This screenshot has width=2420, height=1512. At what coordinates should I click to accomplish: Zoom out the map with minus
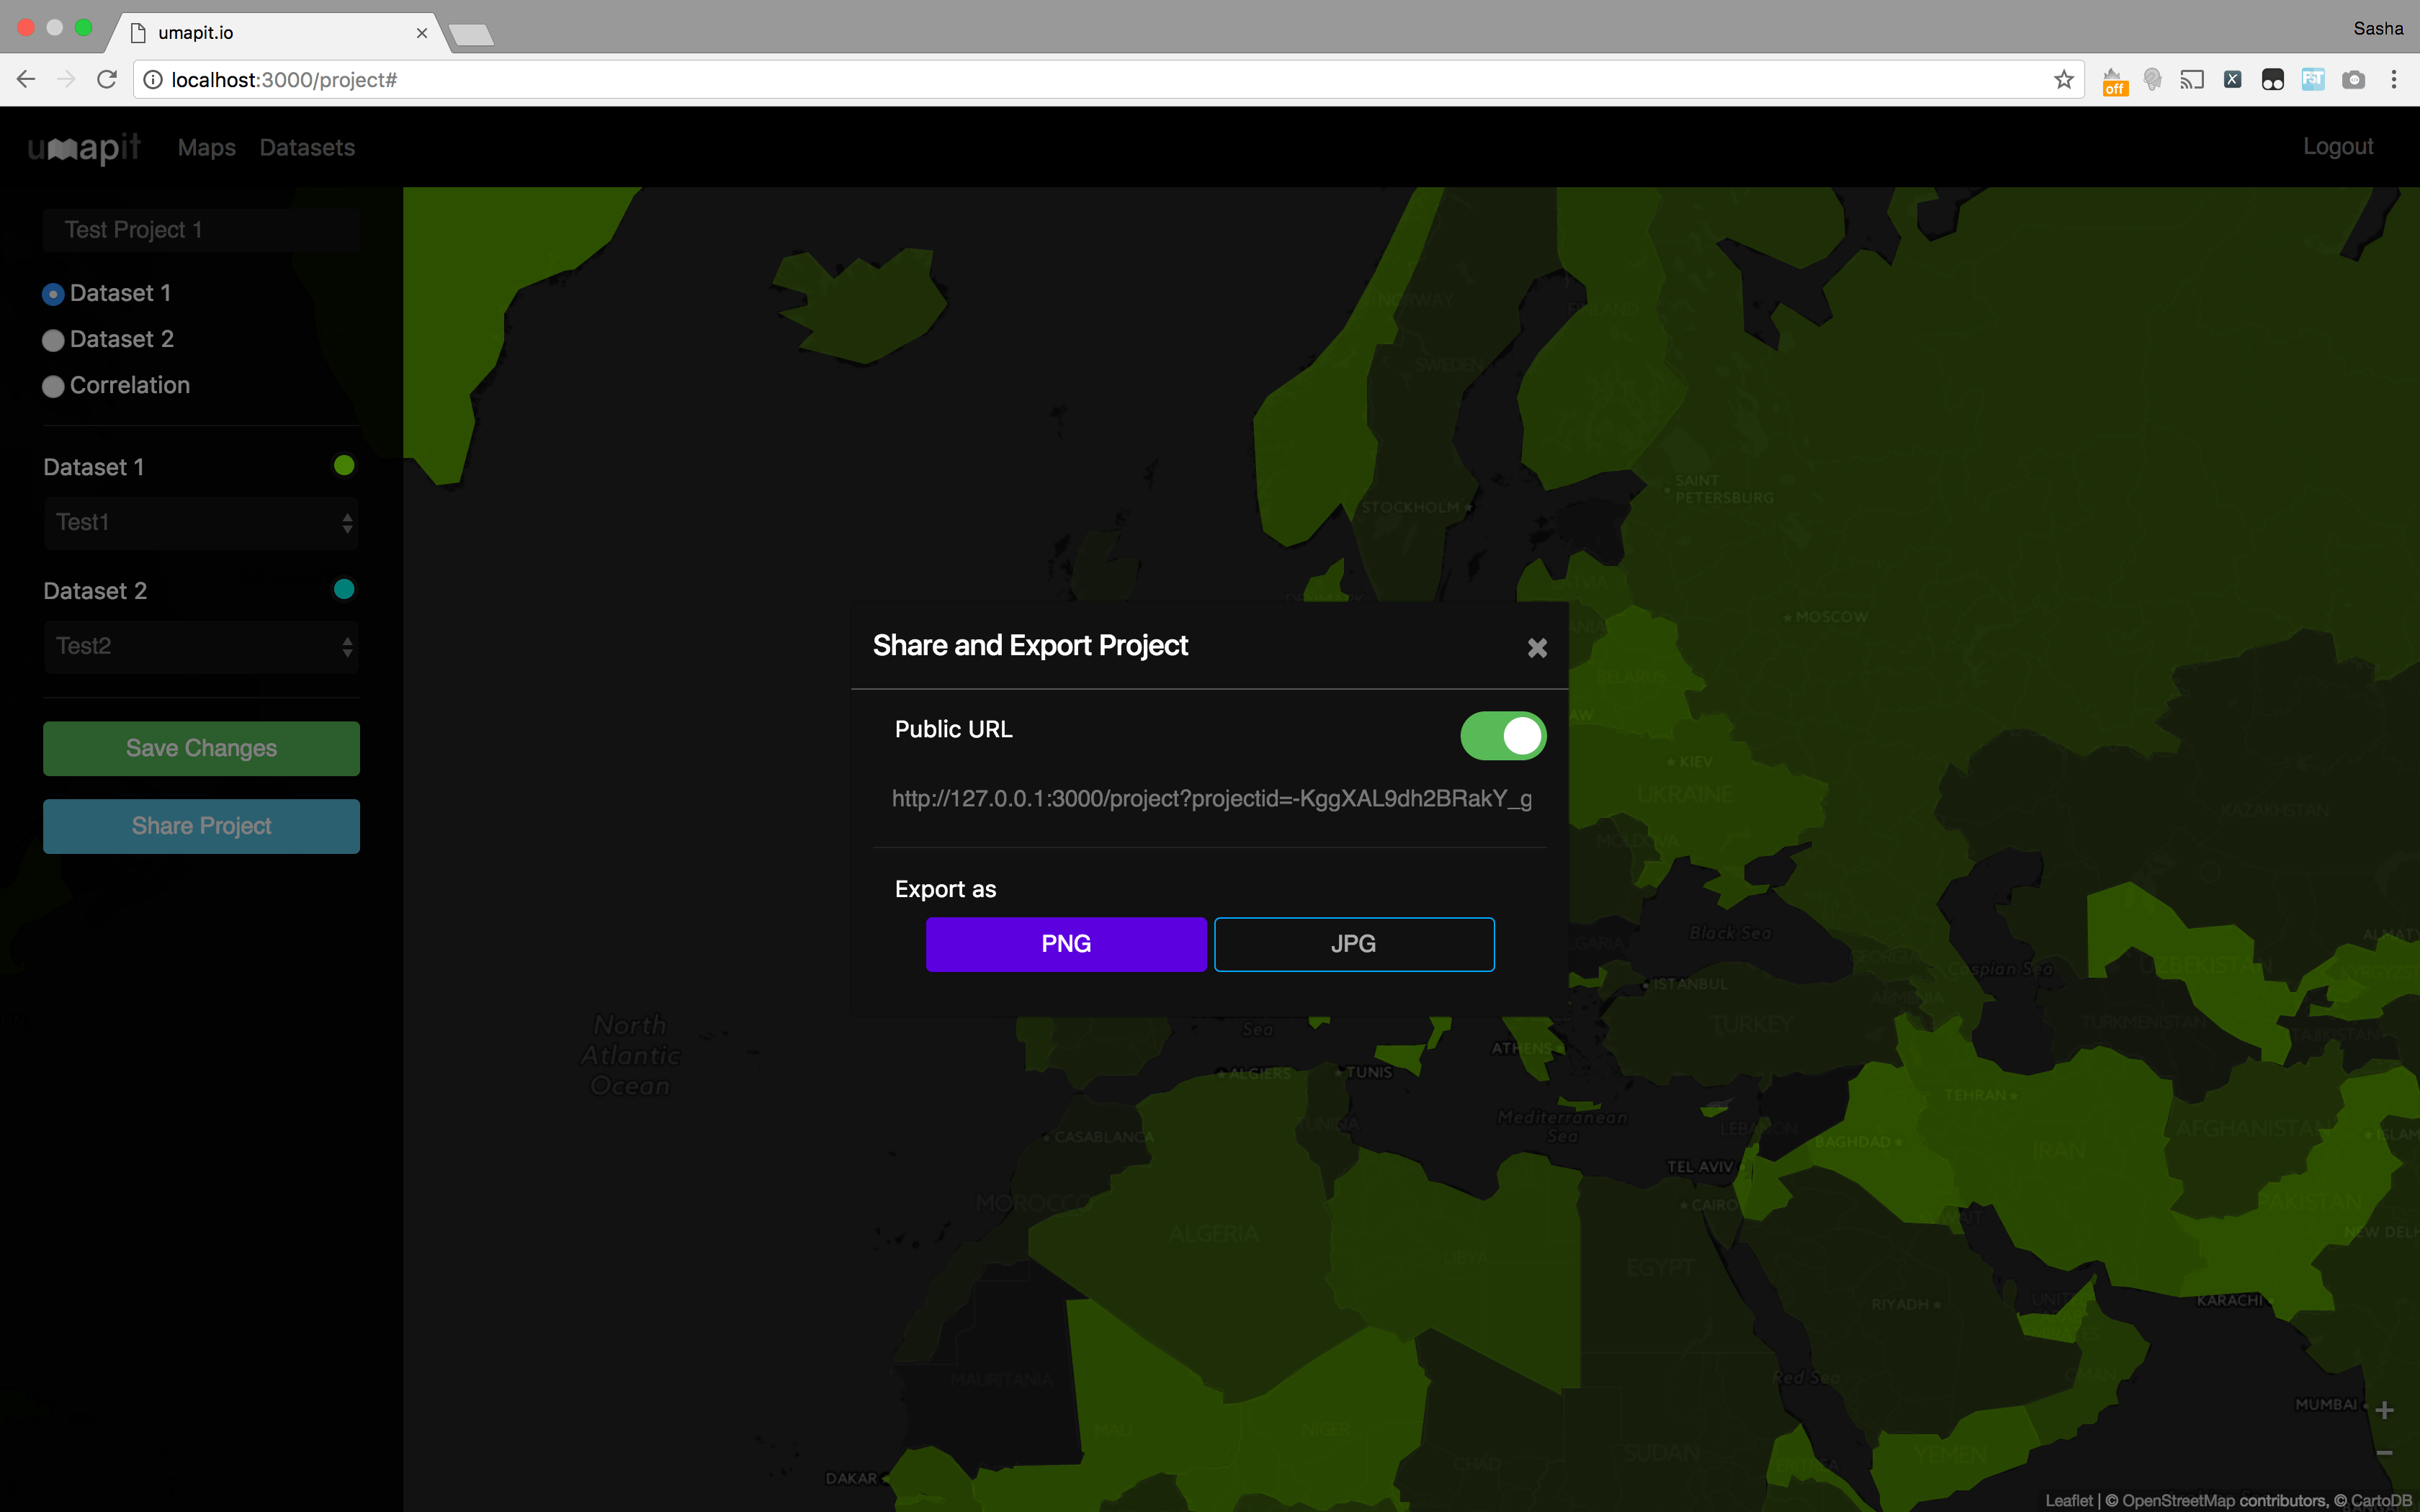point(2385,1453)
